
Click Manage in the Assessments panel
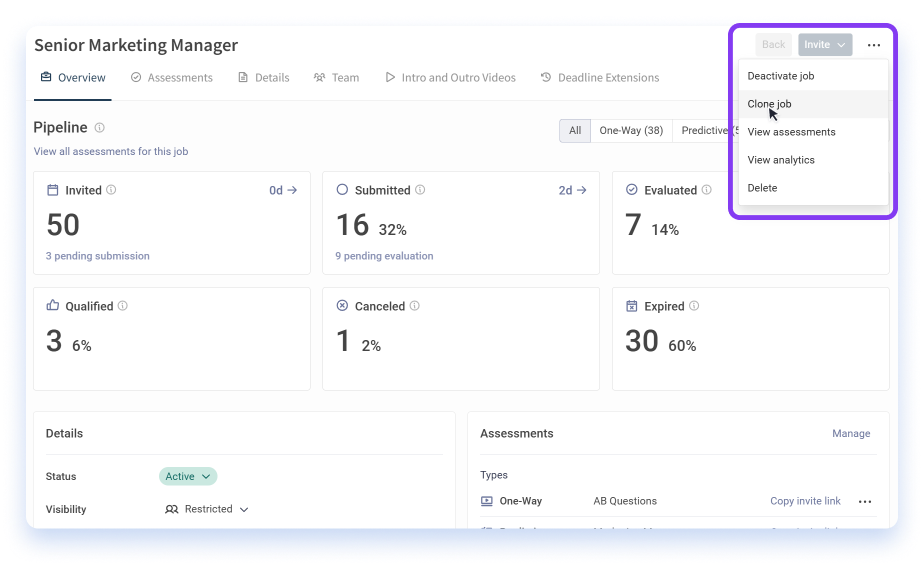click(x=851, y=434)
